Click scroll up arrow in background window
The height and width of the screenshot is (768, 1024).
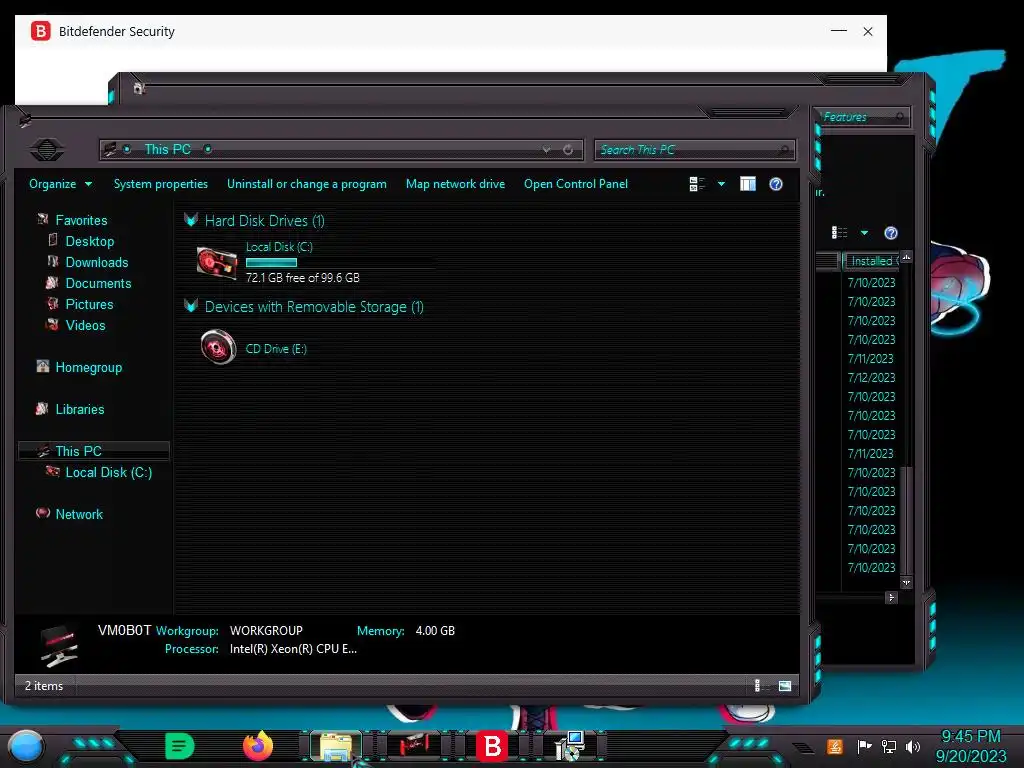click(906, 257)
